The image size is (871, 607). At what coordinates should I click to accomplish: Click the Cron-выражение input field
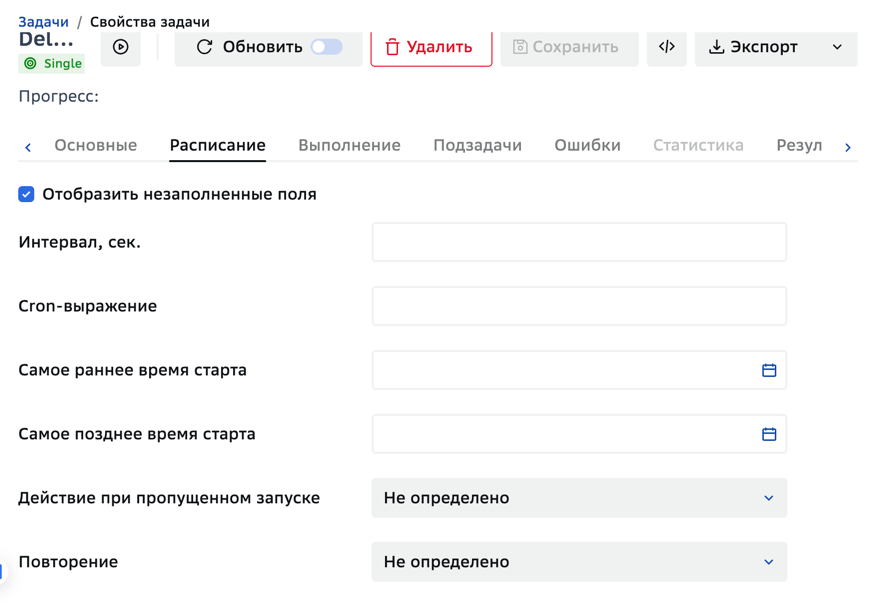(579, 306)
